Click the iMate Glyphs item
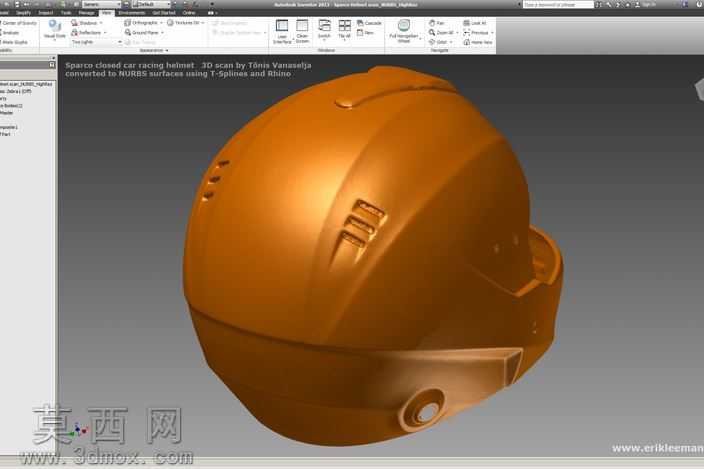 pyautogui.click(x=14, y=42)
